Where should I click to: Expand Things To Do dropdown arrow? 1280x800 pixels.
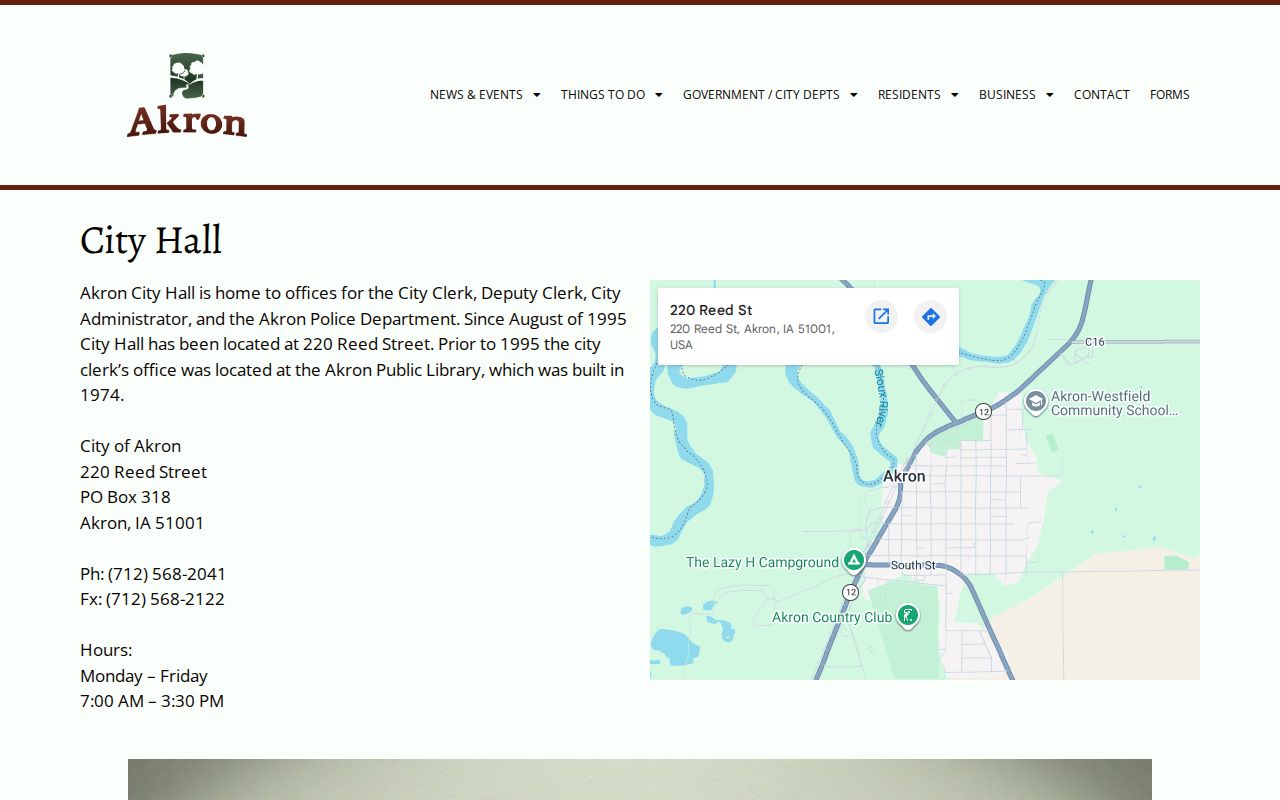pyautogui.click(x=658, y=95)
